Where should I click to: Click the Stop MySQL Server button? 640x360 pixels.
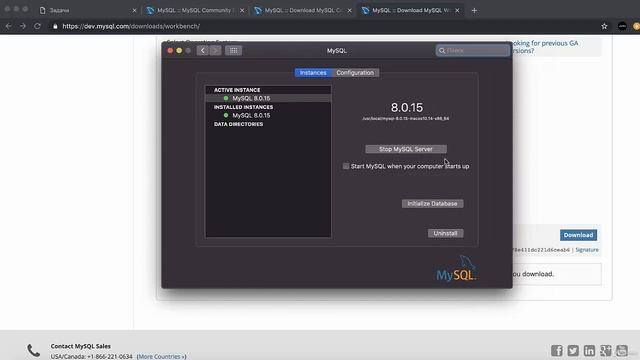click(406, 149)
